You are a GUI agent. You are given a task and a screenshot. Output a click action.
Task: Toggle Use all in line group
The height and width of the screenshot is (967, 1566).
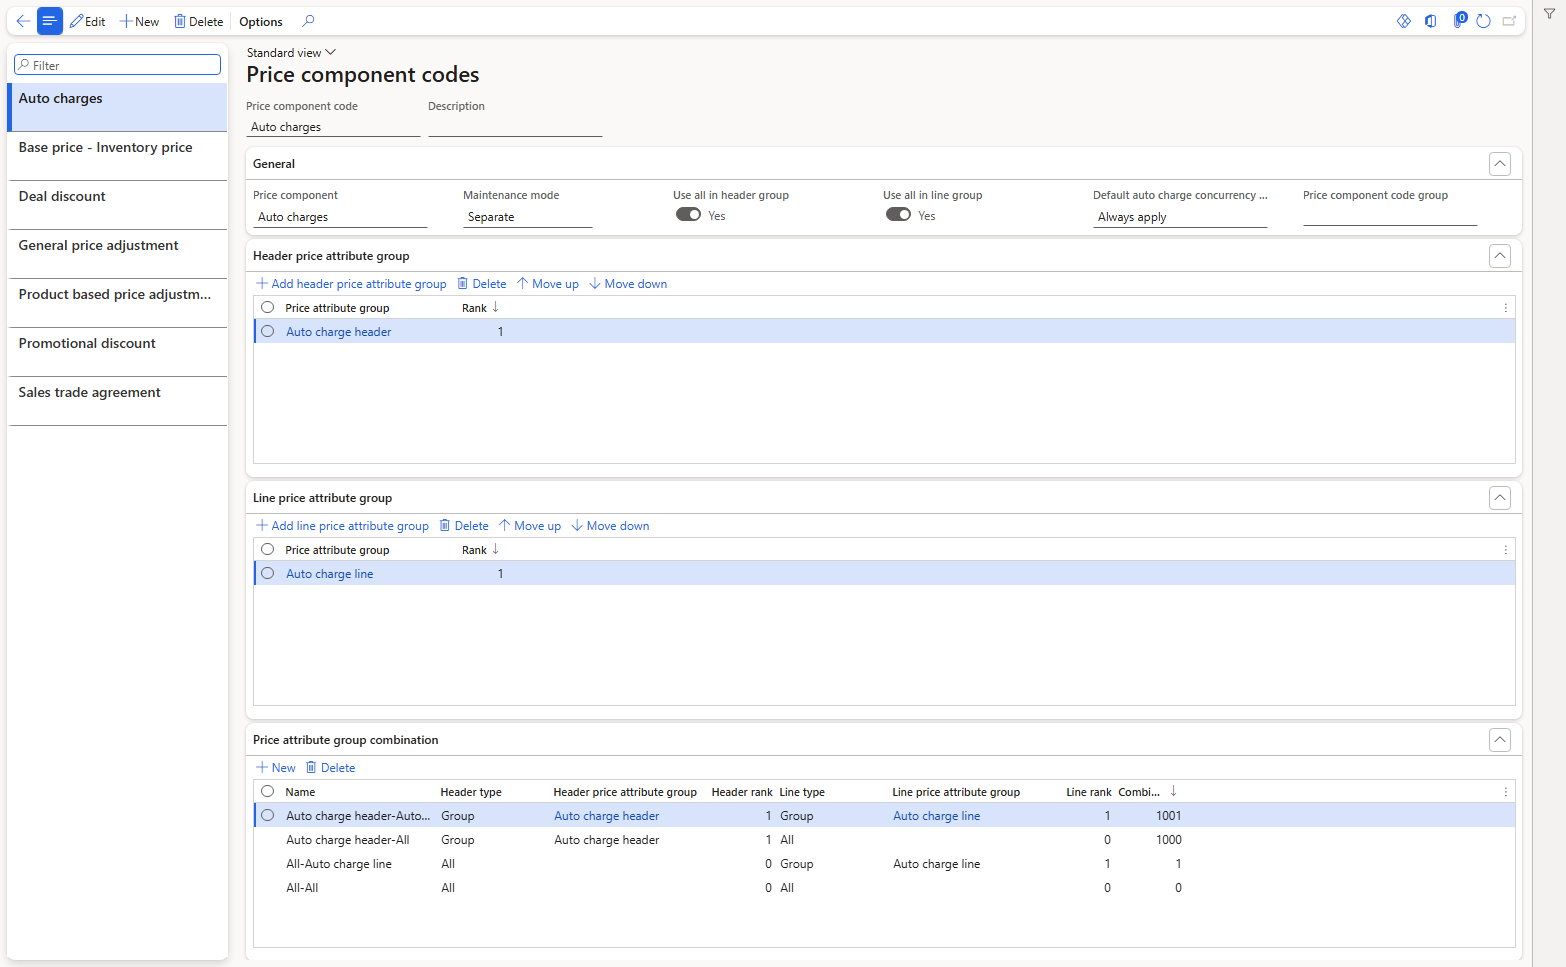pos(898,215)
